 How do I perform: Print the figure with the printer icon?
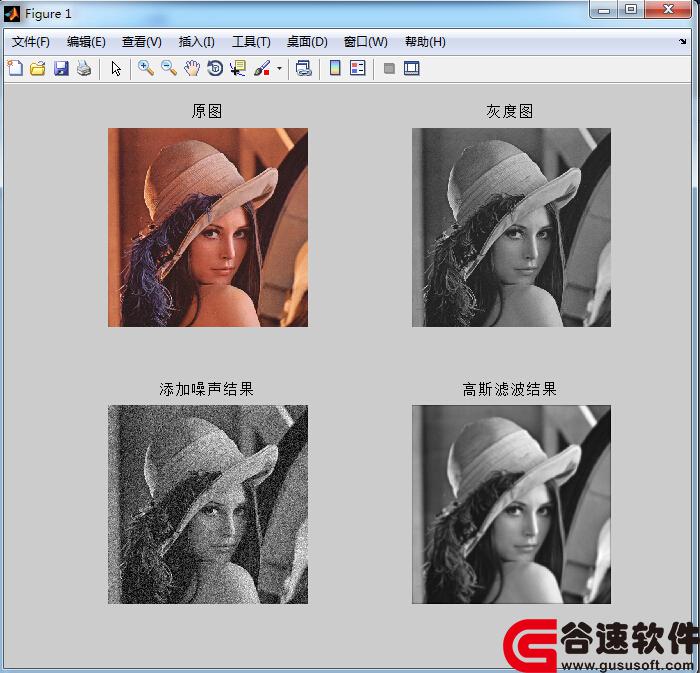coord(84,68)
